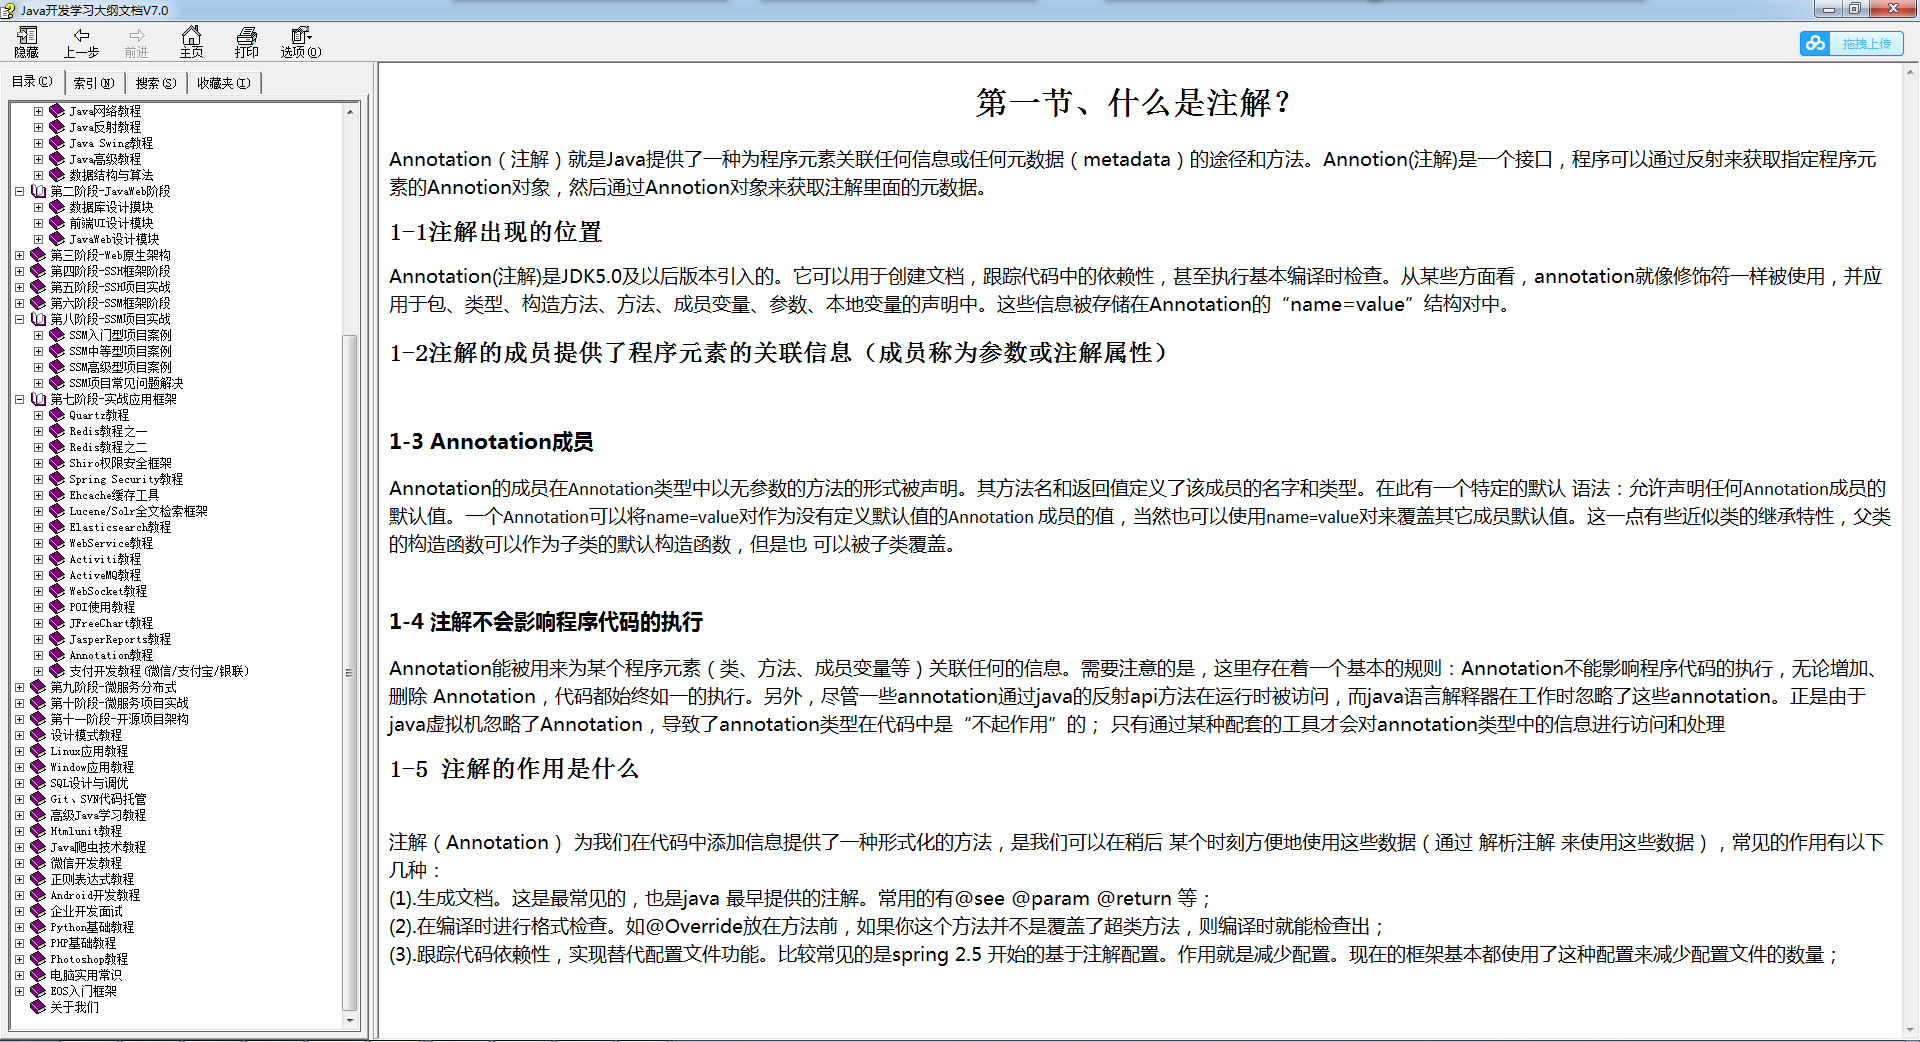This screenshot has width=1920, height=1042.
Task: Switch to the 目录 tab
Action: 32,82
